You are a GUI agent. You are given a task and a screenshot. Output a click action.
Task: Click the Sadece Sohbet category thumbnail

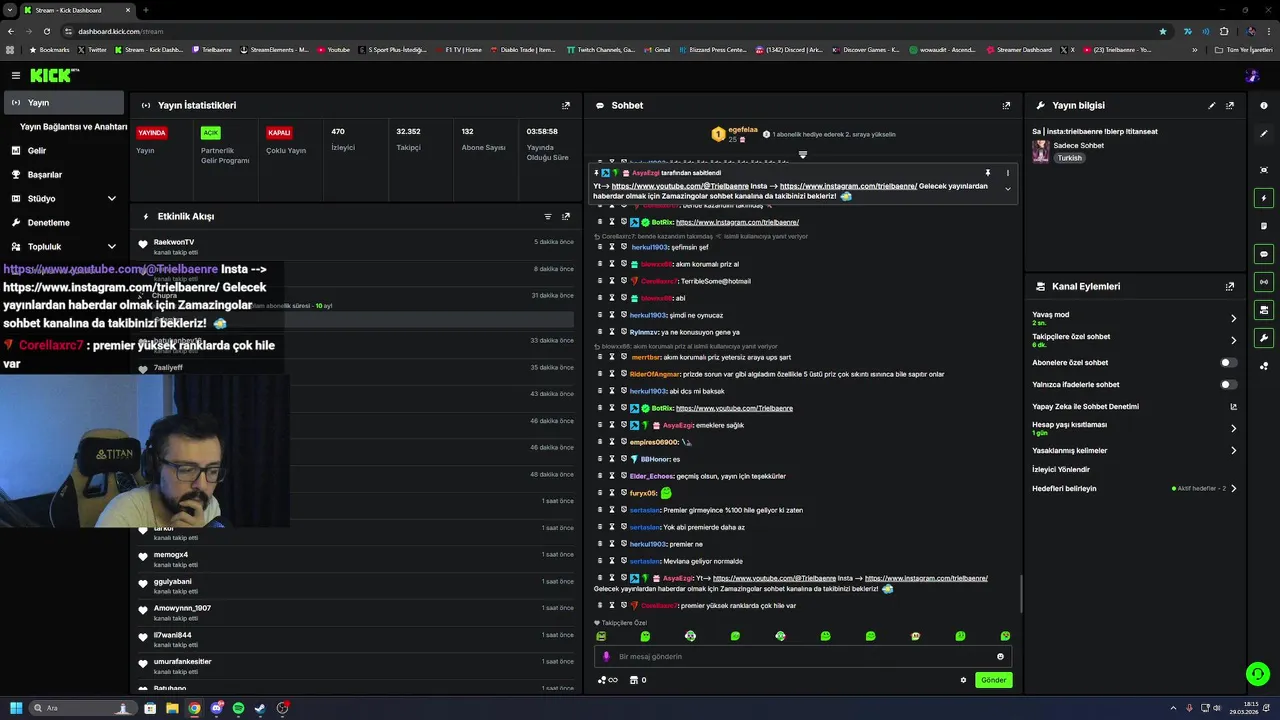1041,152
